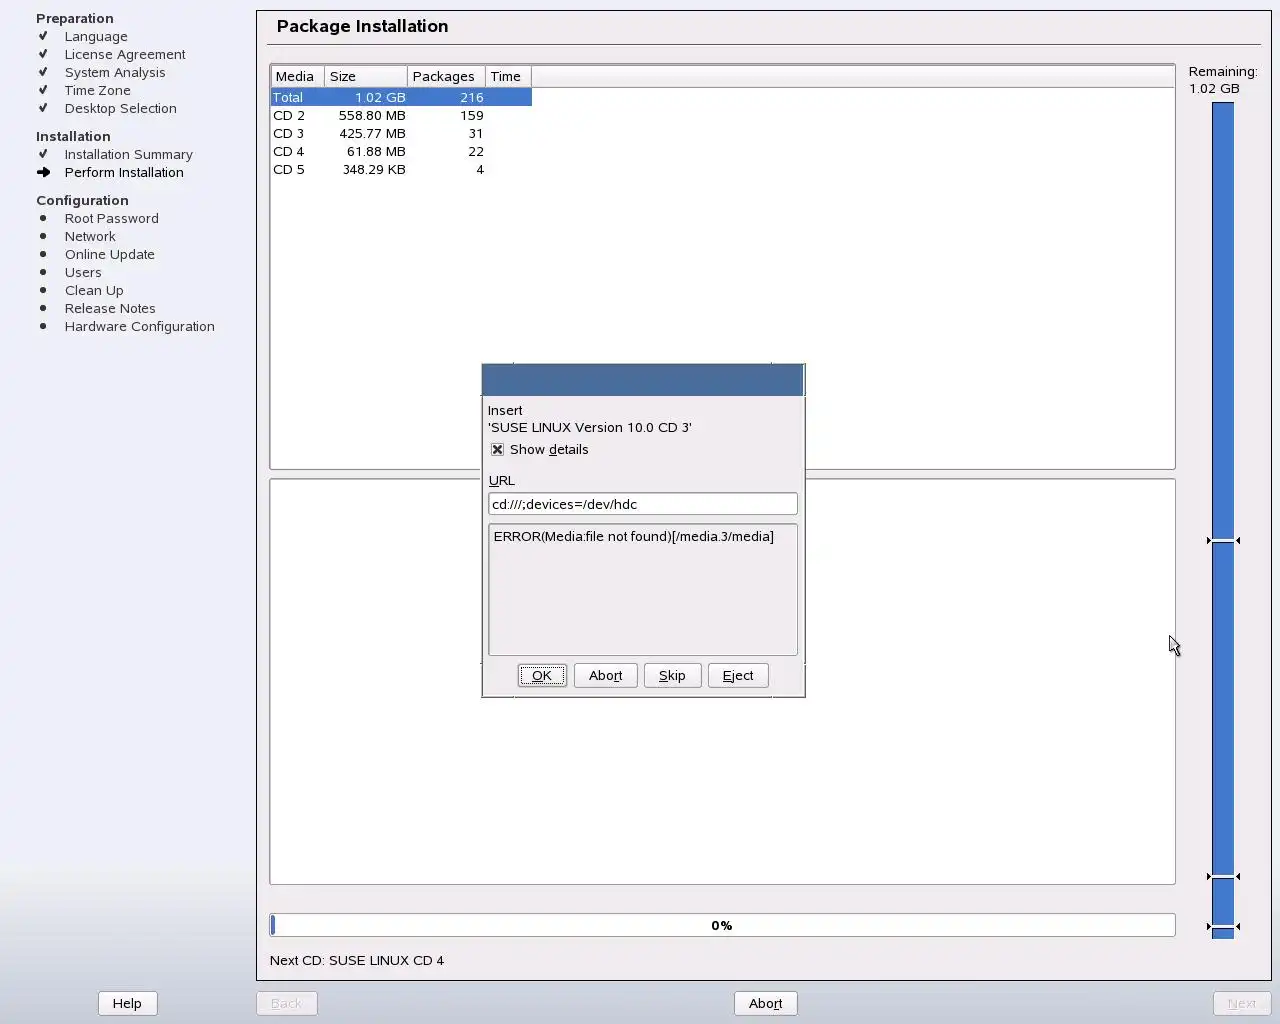Image resolution: width=1280 pixels, height=1024 pixels.
Task: Click the 558.80 MB size cell
Action: point(372,115)
